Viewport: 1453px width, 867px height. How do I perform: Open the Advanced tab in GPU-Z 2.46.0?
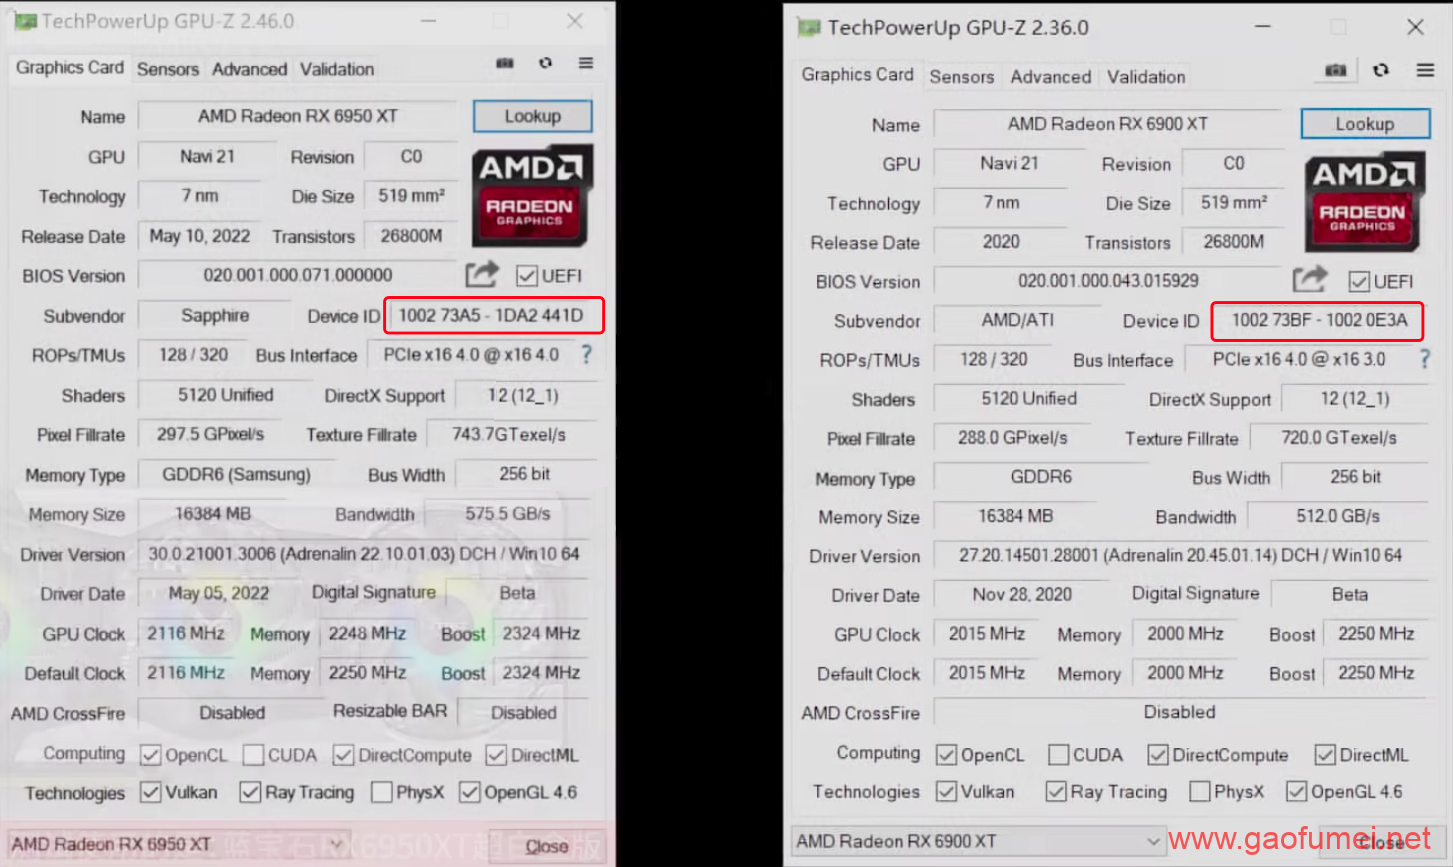pyautogui.click(x=250, y=69)
